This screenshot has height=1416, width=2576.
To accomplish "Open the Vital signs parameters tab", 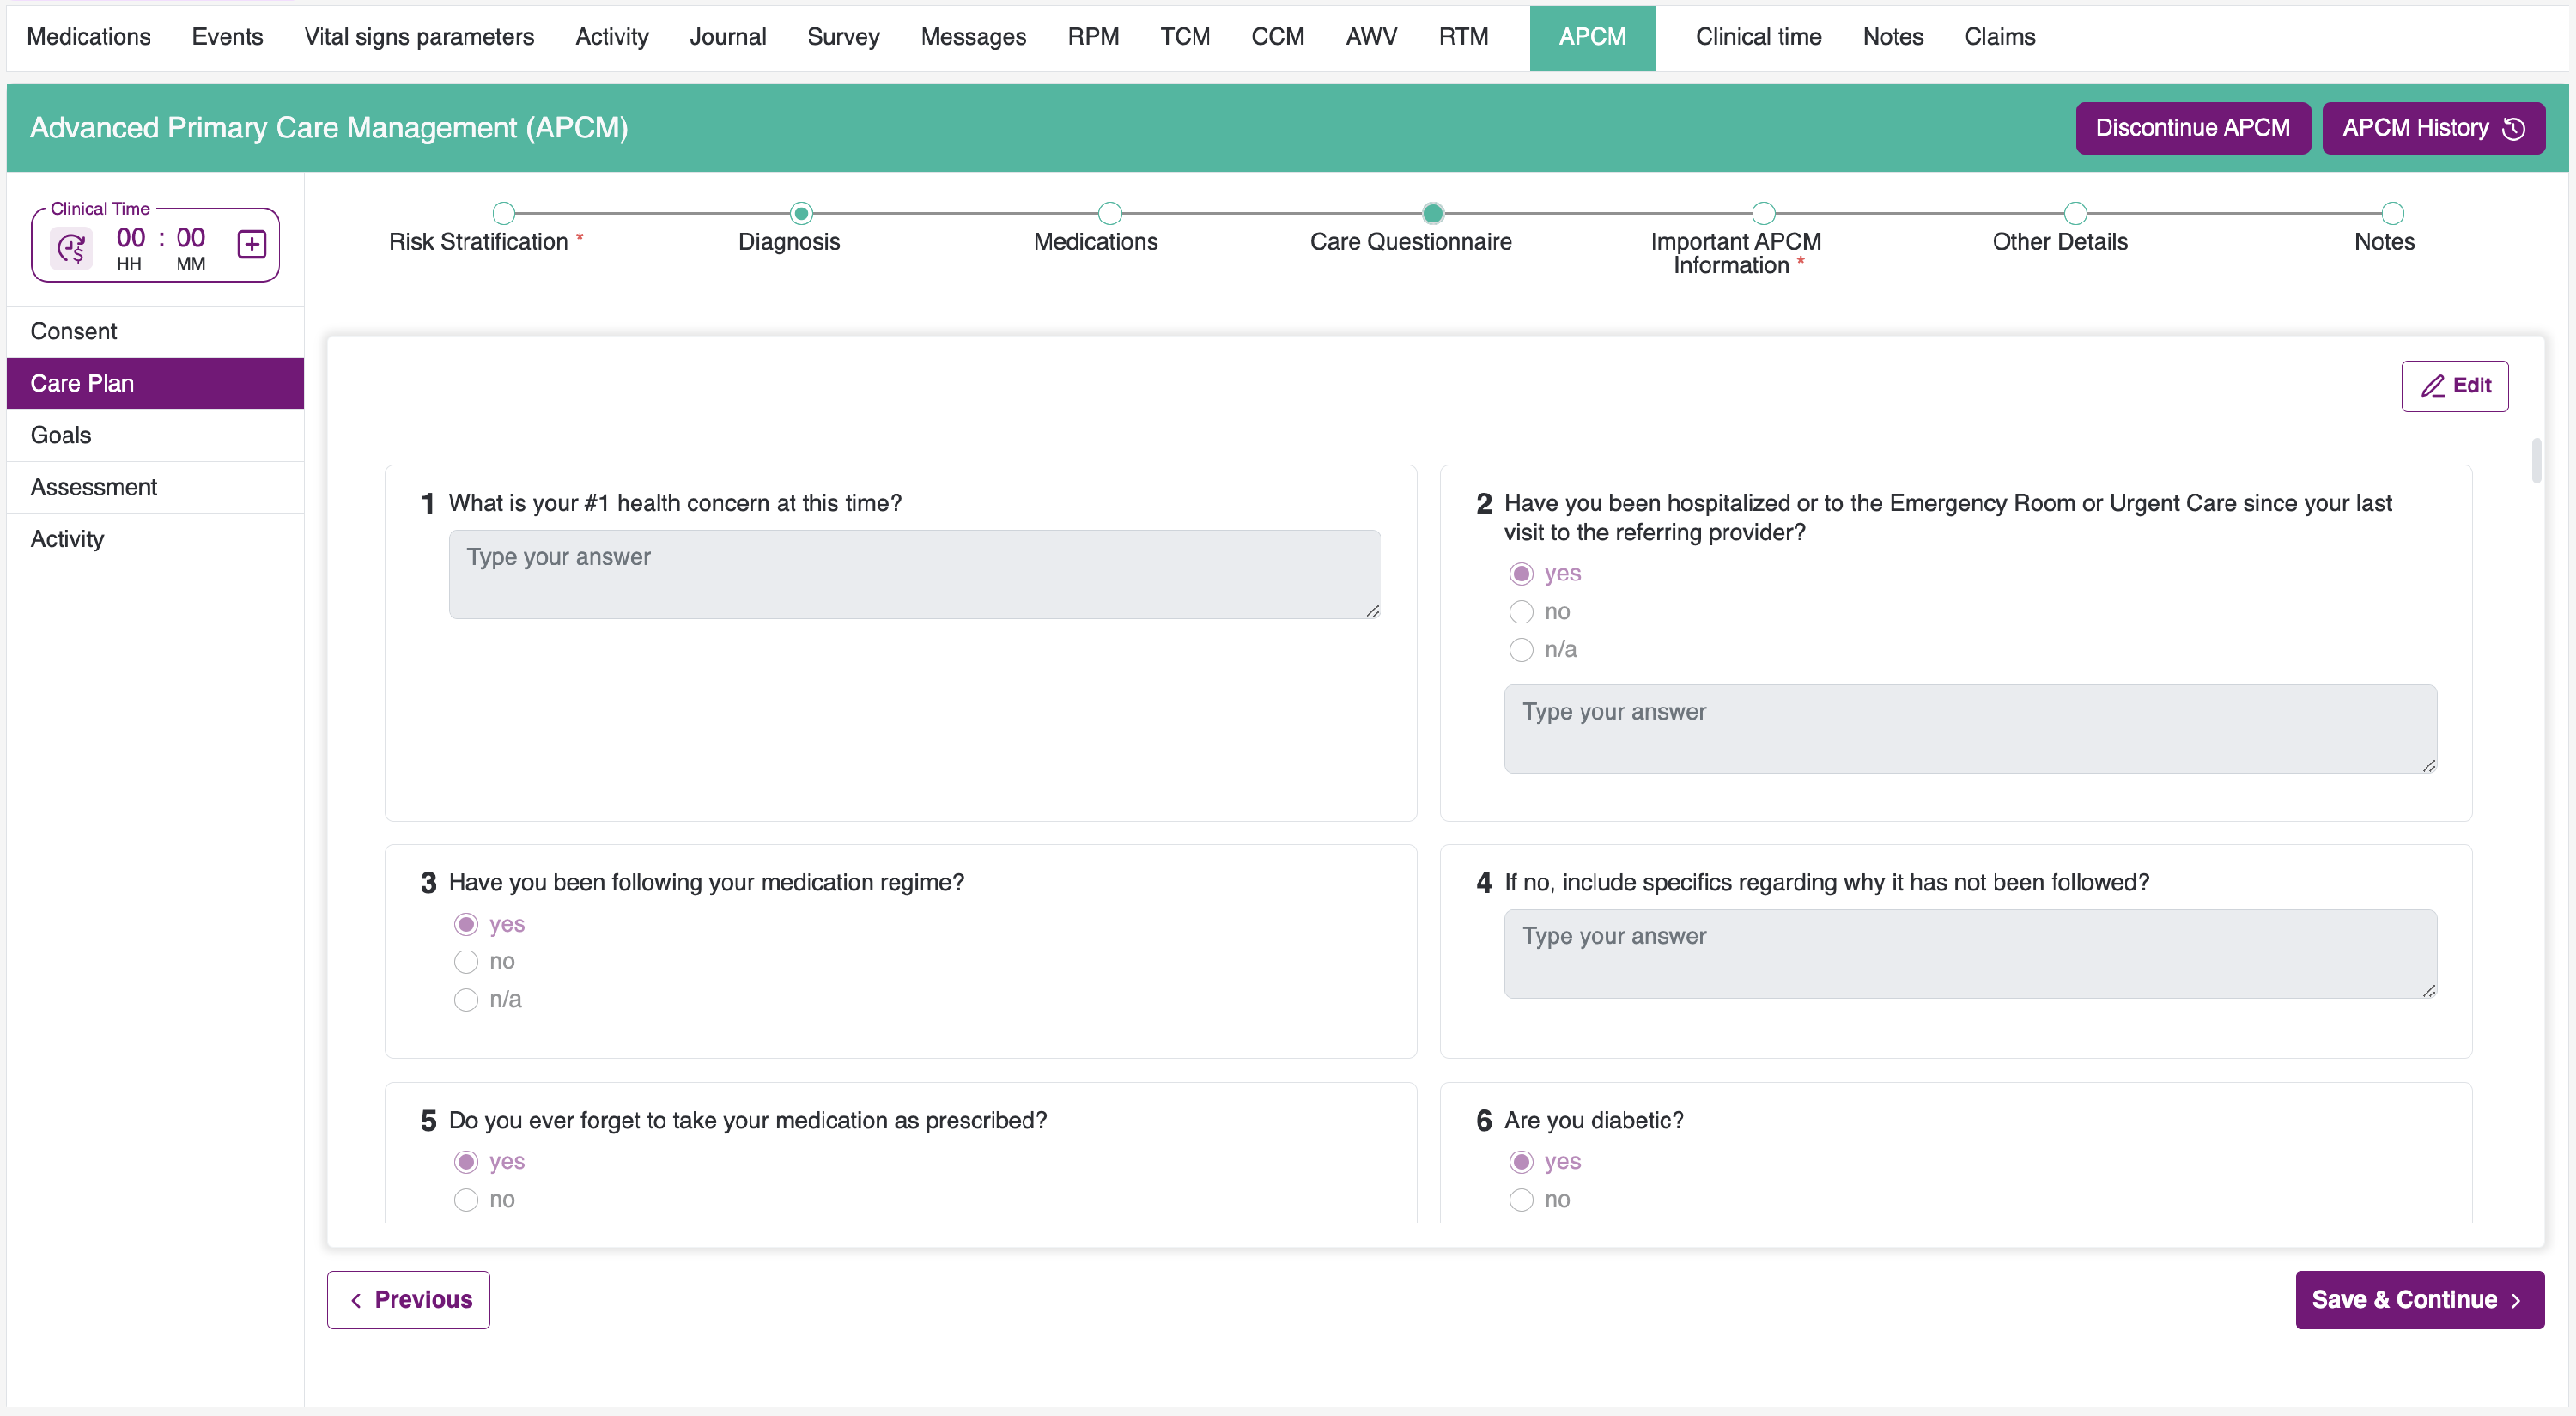I will point(419,37).
